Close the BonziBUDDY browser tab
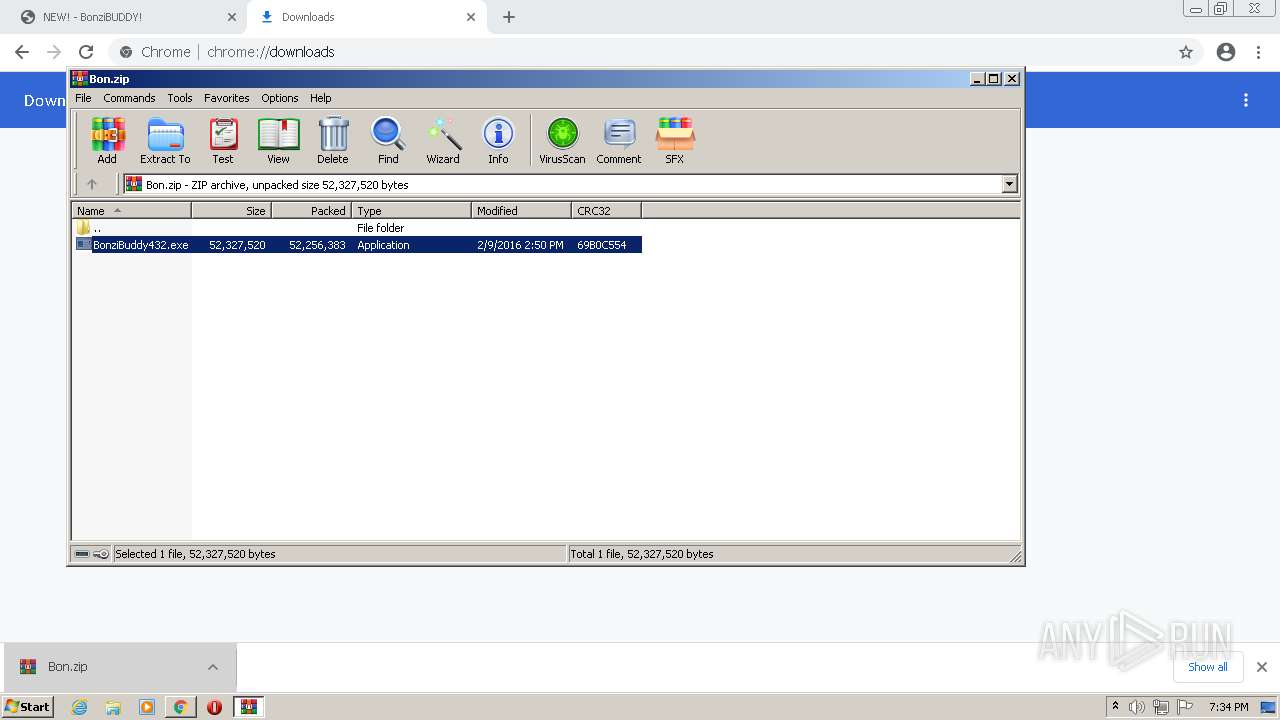The height and width of the screenshot is (720, 1280). click(x=232, y=17)
